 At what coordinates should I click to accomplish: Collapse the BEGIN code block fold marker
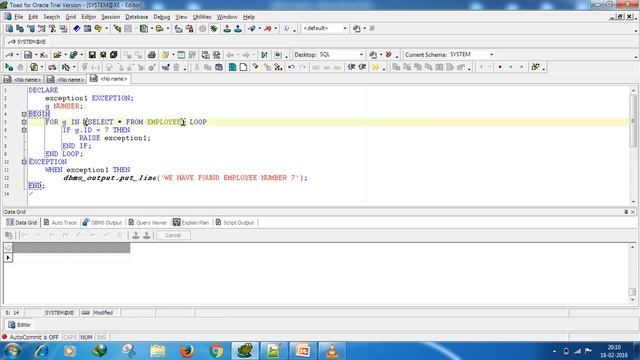(24, 114)
